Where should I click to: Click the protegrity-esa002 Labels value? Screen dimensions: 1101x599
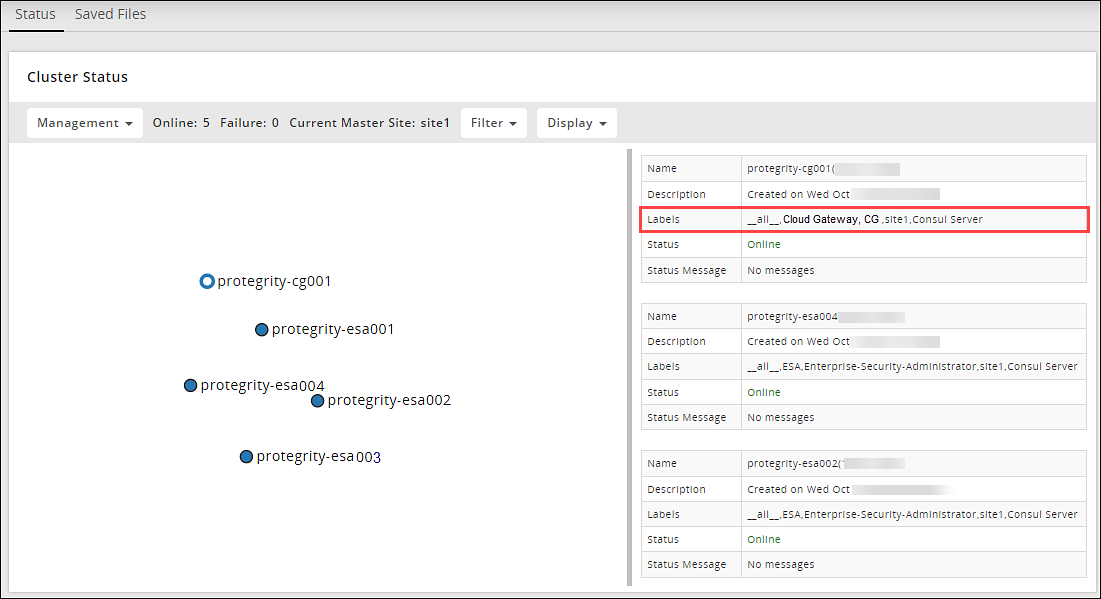(912, 514)
